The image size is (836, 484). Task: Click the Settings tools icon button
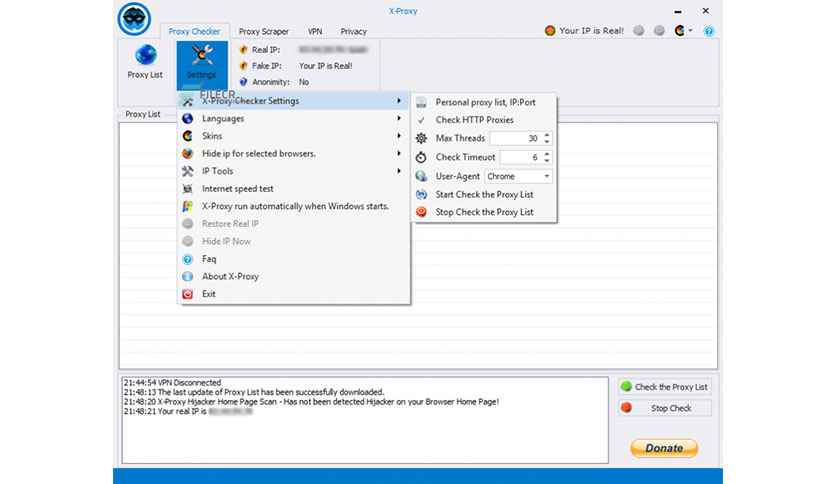[x=202, y=65]
